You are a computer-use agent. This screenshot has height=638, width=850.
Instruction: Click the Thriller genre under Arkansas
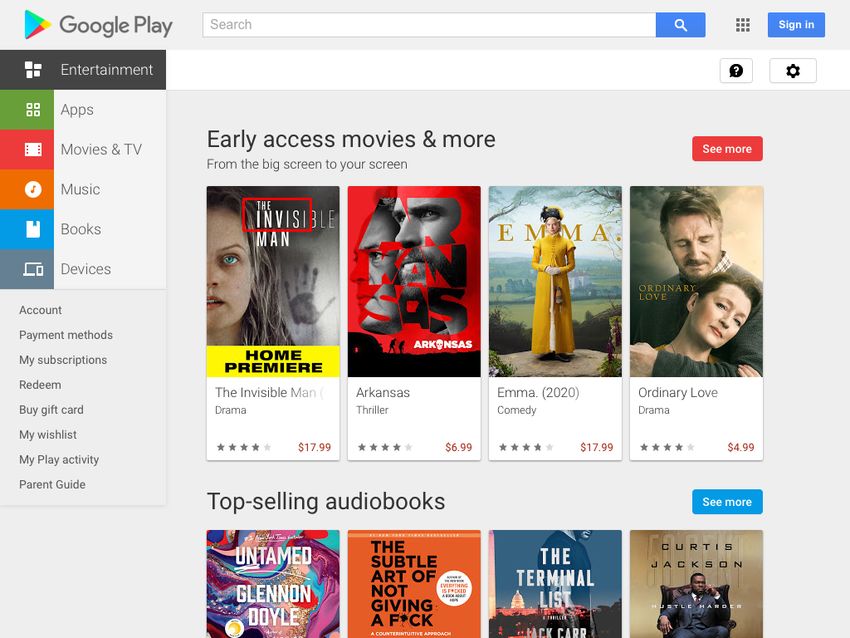(372, 410)
